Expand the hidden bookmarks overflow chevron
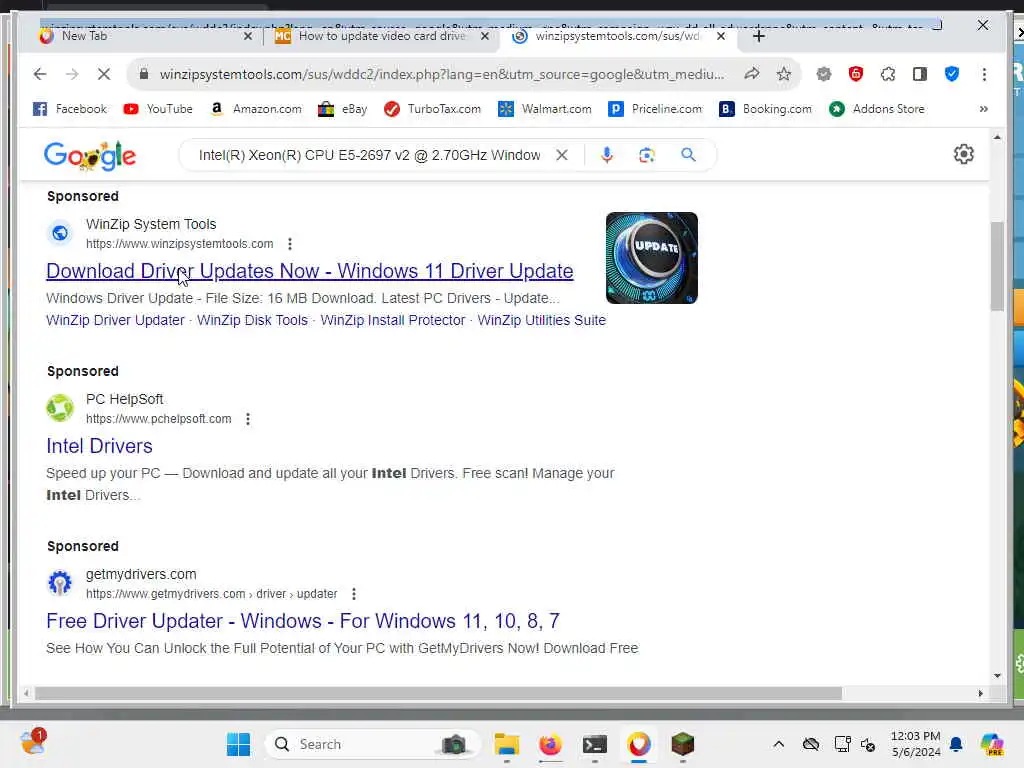 pyautogui.click(x=984, y=109)
